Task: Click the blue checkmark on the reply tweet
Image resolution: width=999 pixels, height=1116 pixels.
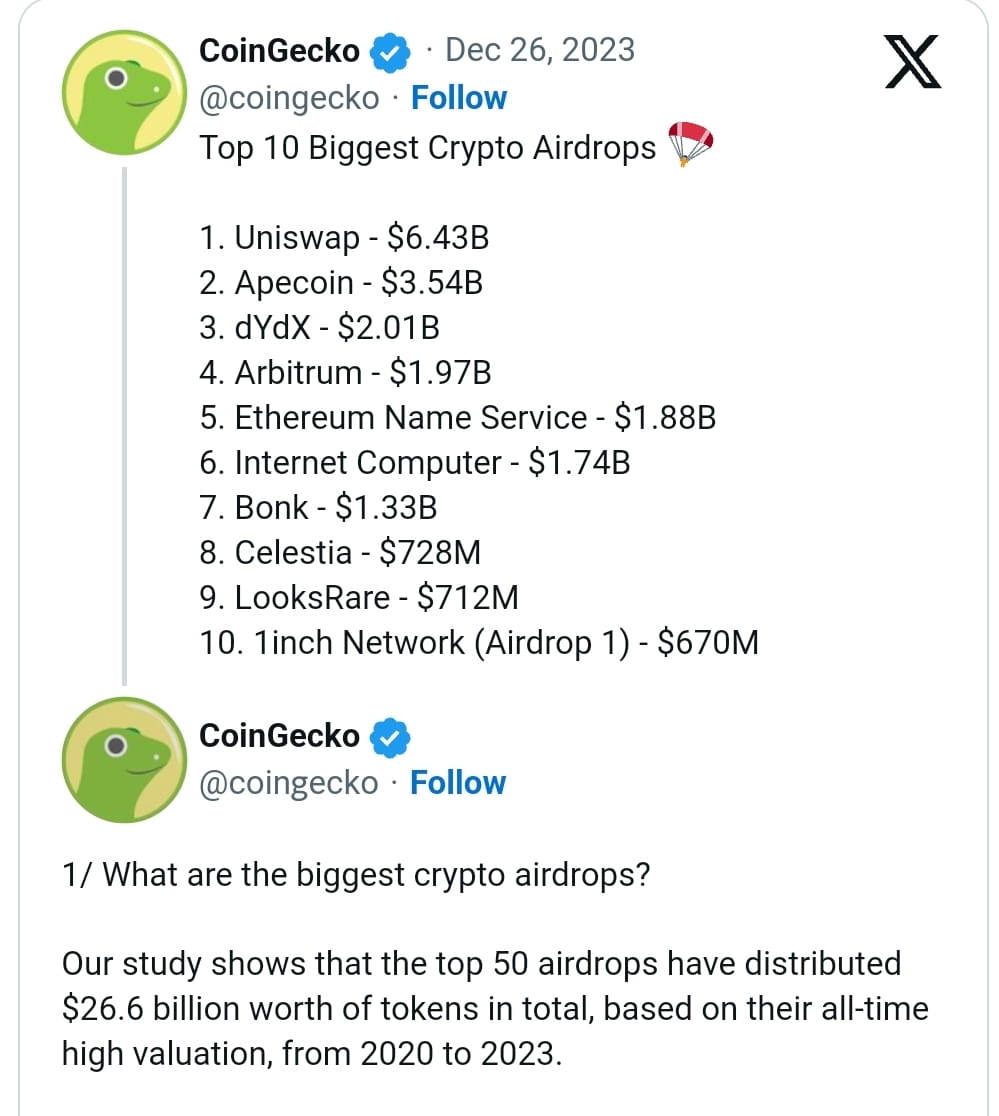Action: (391, 735)
